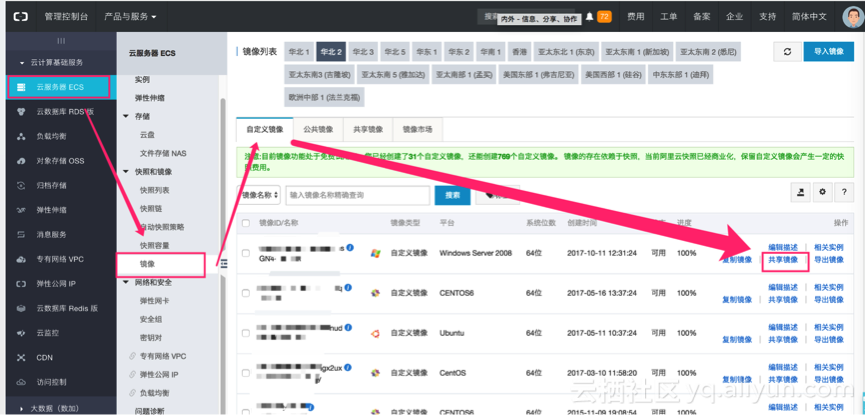Click the 专有网络 VPC cloud icon
The height and width of the screenshot is (415, 866).
21,259
